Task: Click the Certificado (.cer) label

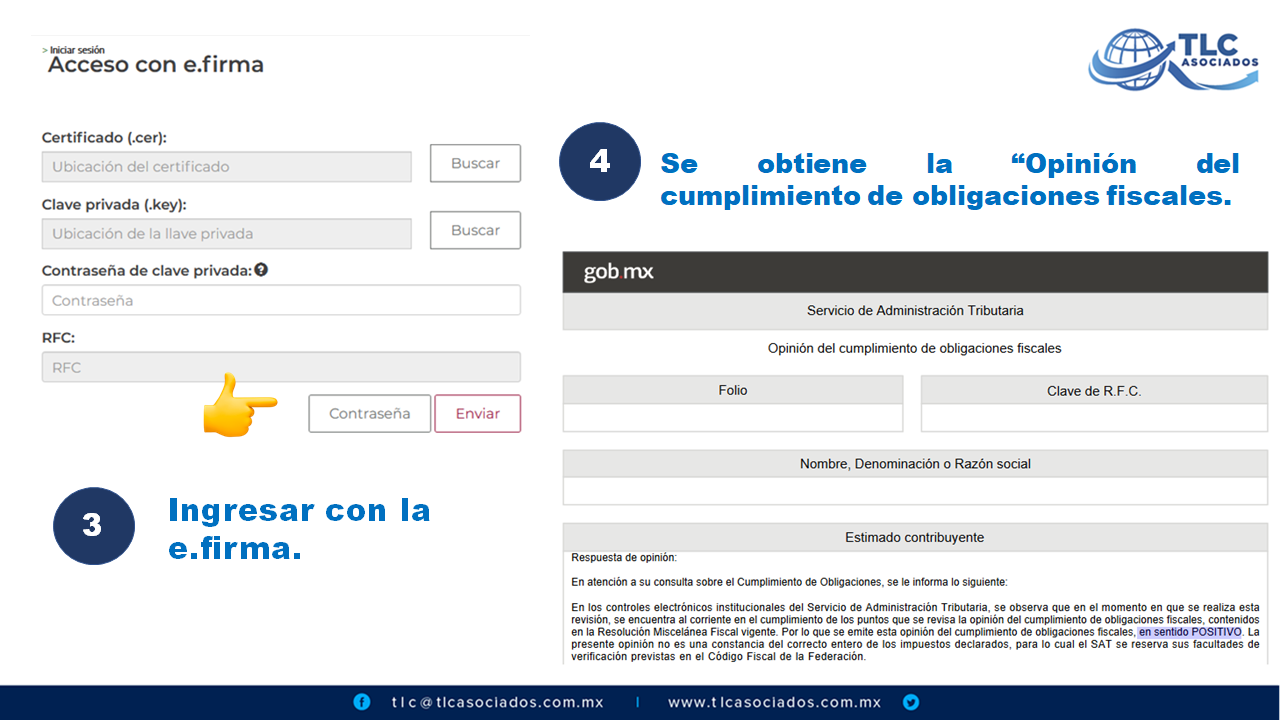Action: pos(104,138)
